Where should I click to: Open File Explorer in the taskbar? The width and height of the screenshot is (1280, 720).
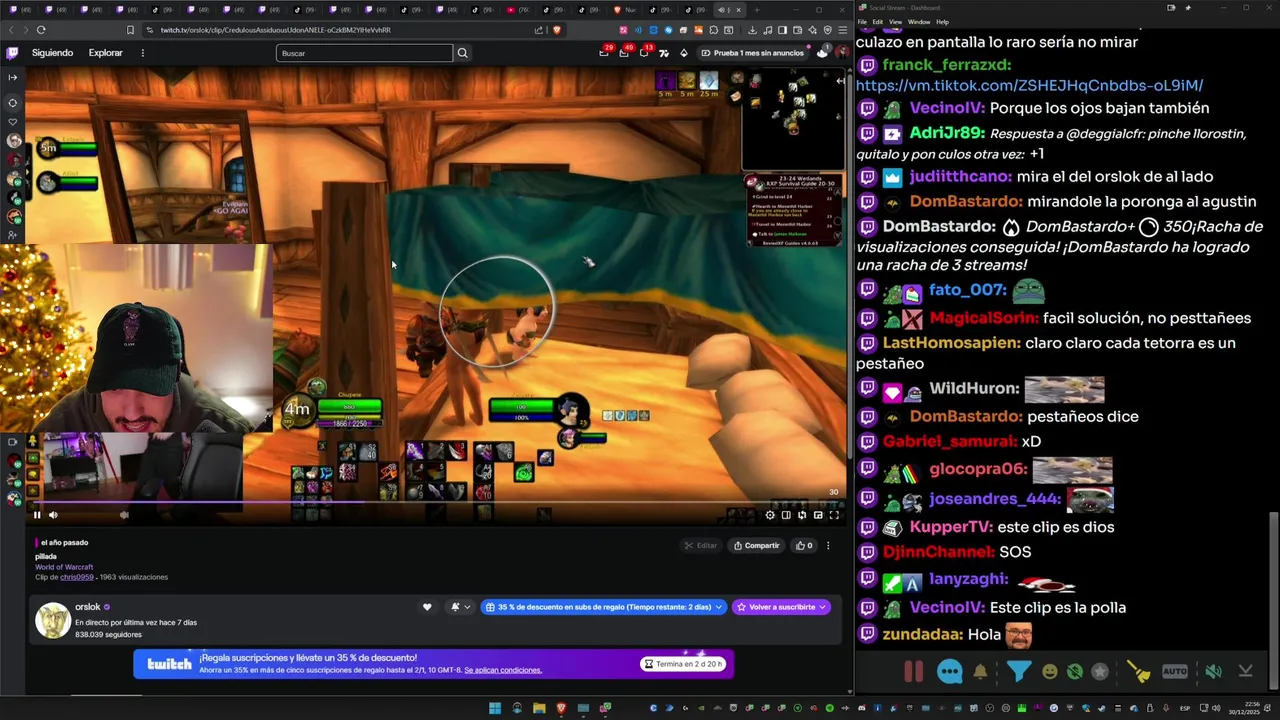(539, 708)
